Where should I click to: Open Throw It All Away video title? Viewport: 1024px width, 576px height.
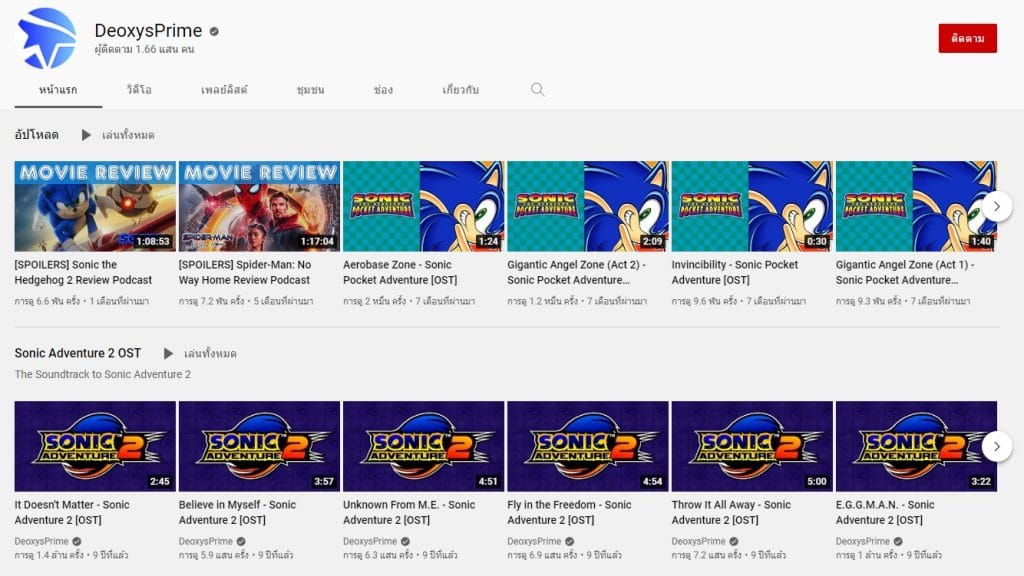731,513
